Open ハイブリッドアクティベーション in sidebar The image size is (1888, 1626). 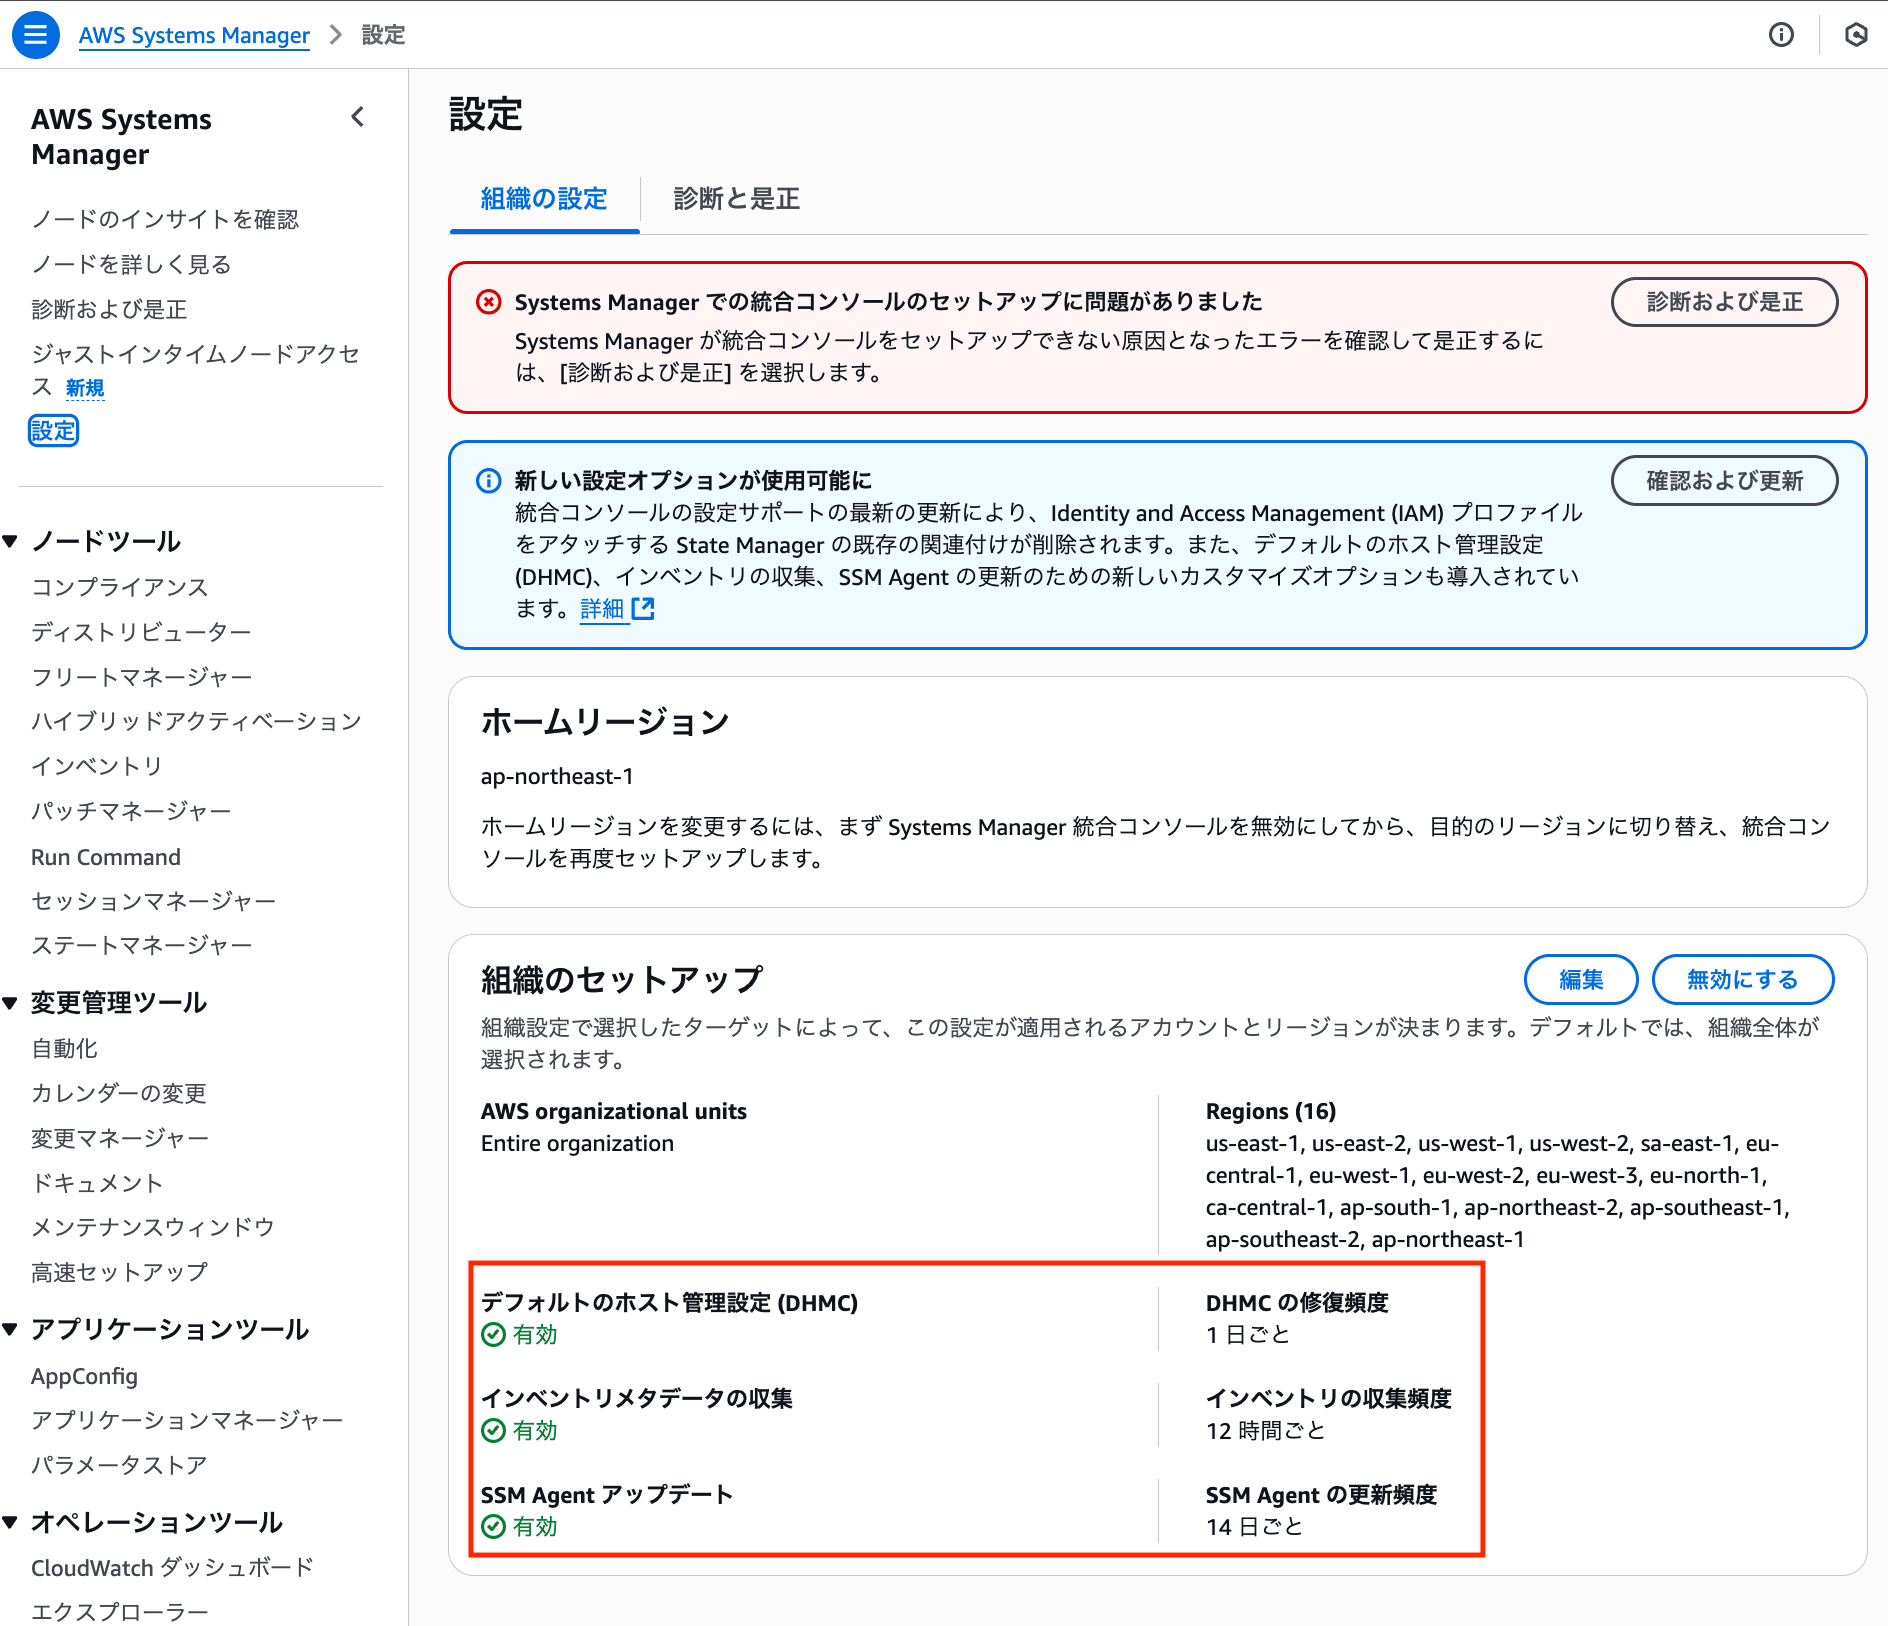point(196,721)
